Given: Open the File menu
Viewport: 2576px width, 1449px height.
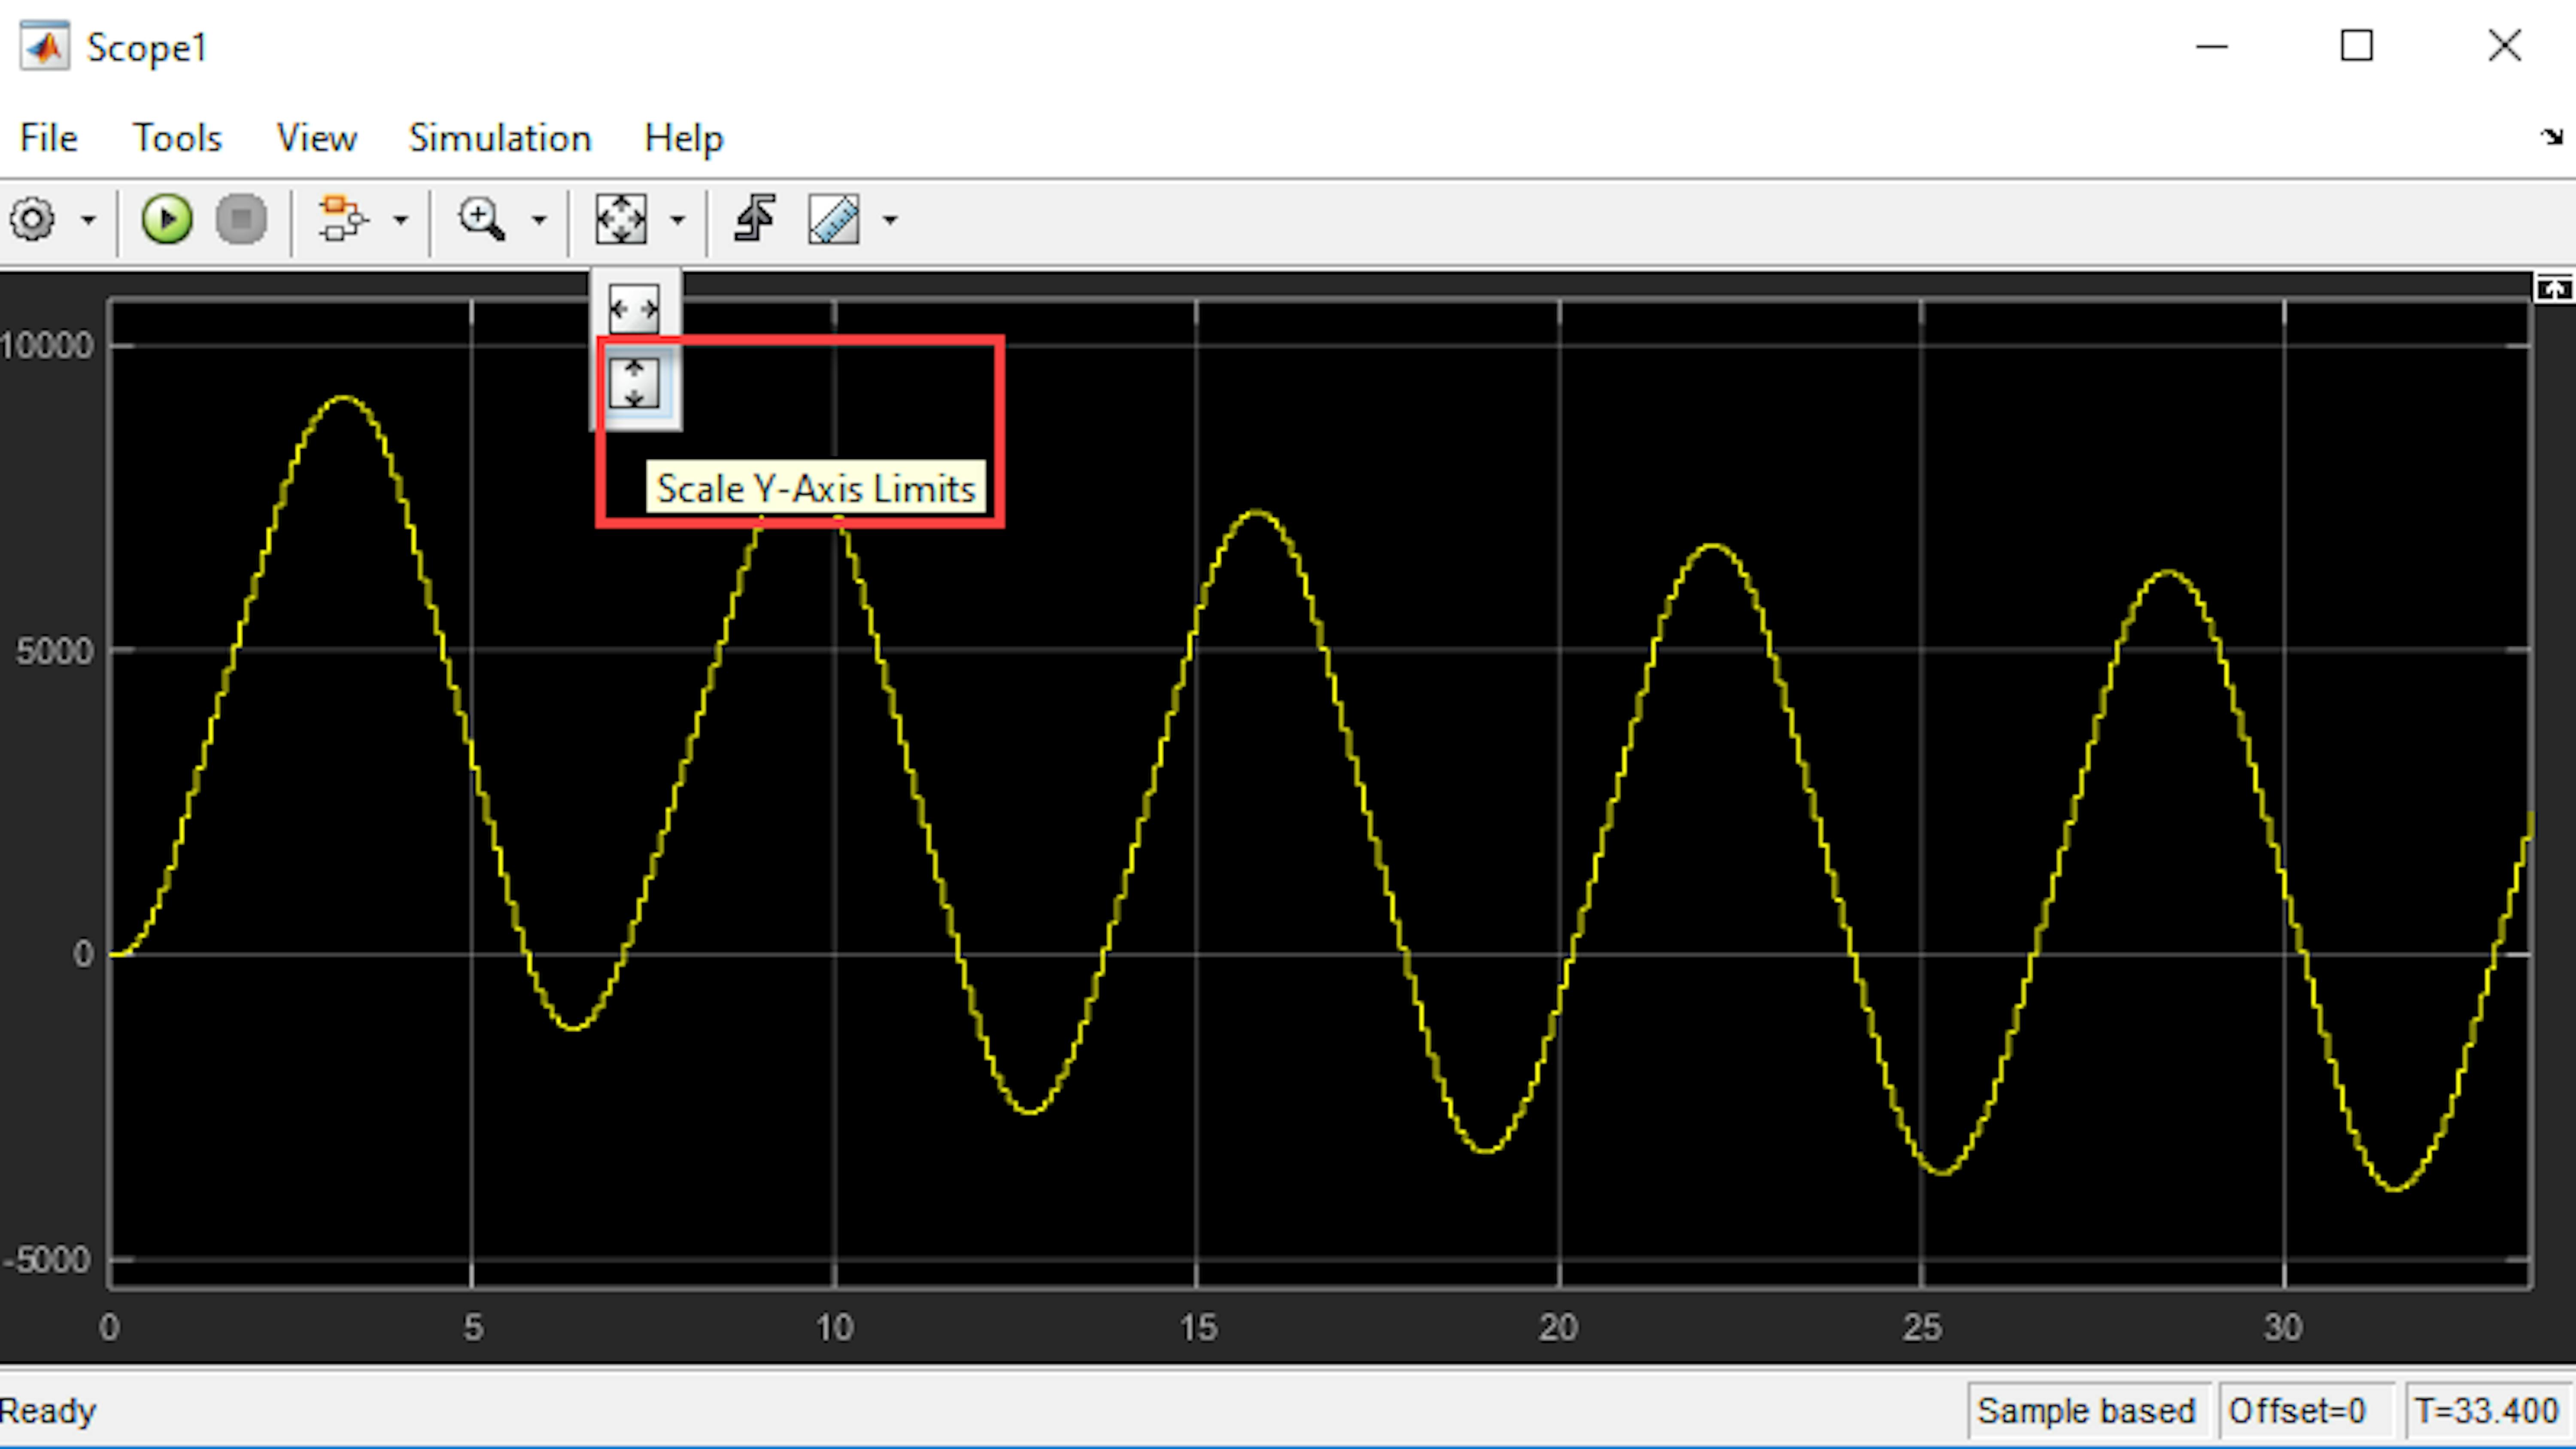Looking at the screenshot, I should (x=48, y=138).
